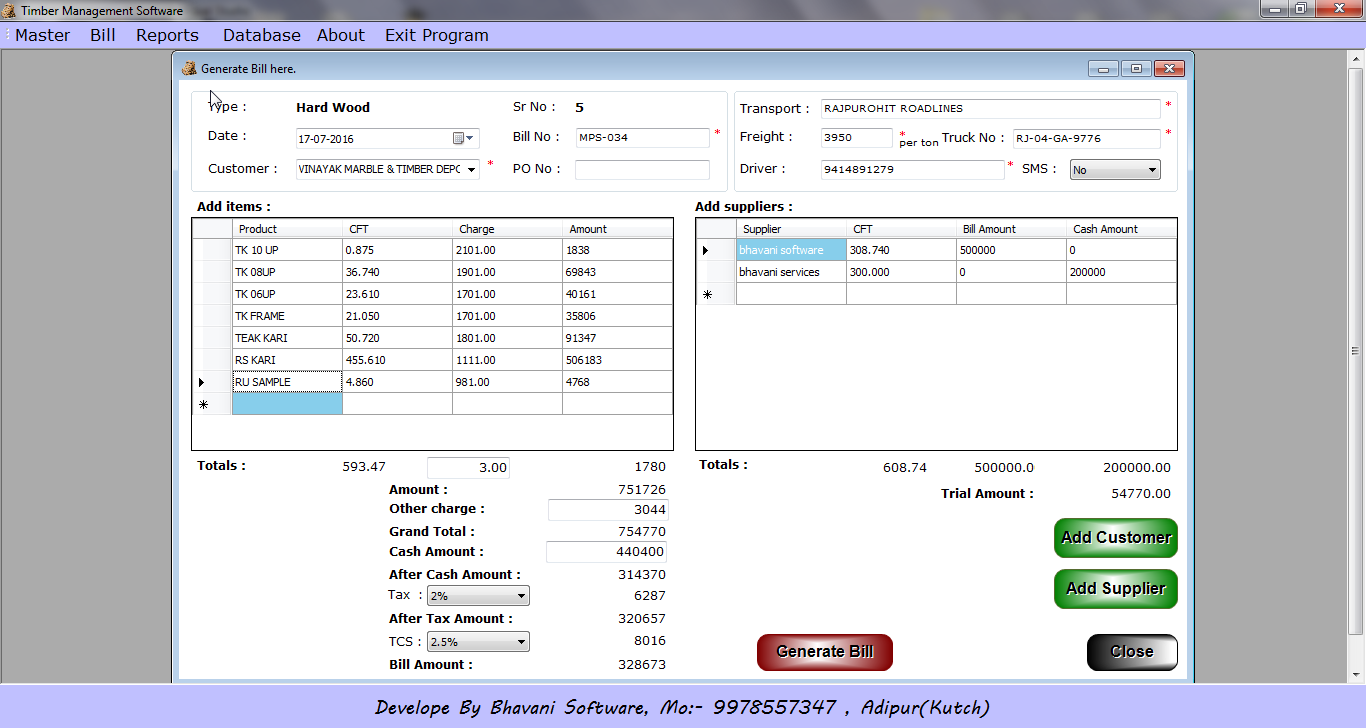Select the TK 06UP product cell

[287, 294]
